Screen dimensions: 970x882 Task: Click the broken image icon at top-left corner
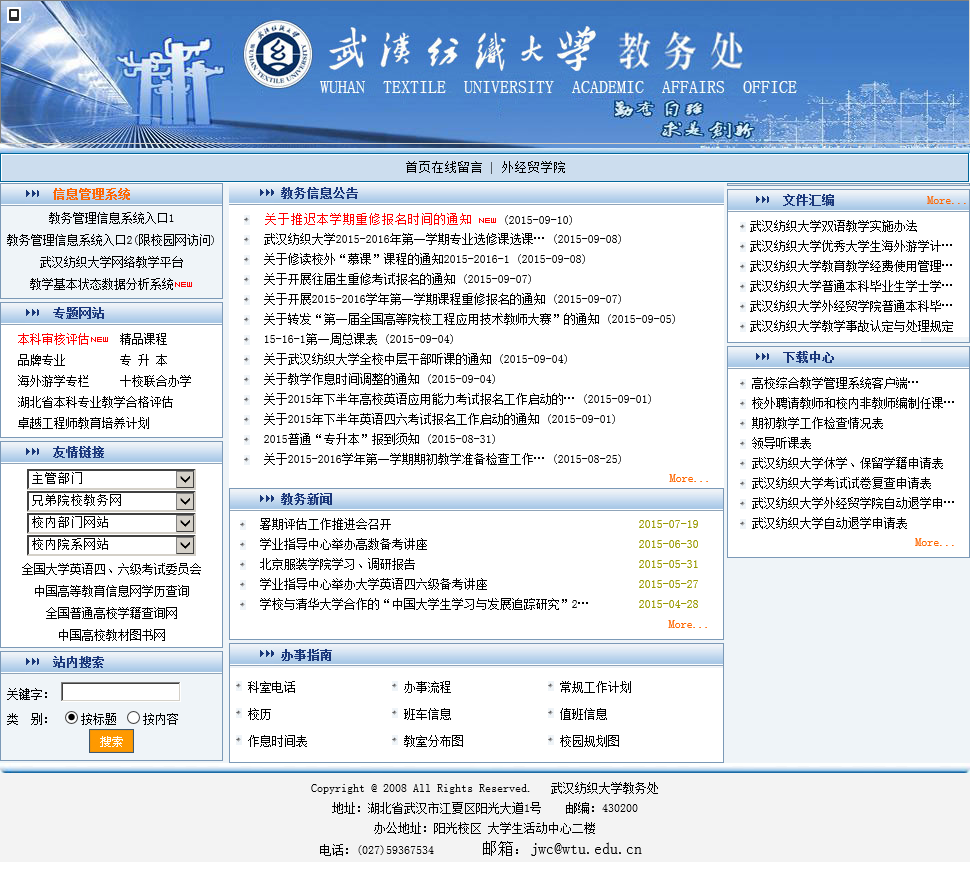tap(14, 15)
